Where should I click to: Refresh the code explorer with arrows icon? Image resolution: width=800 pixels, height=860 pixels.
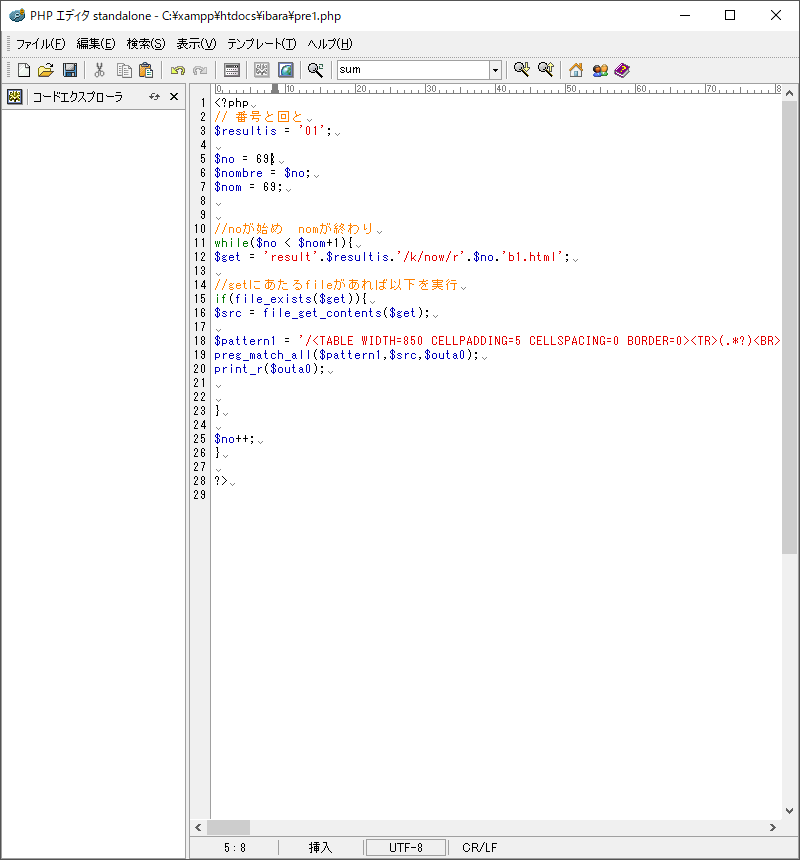[x=155, y=97]
